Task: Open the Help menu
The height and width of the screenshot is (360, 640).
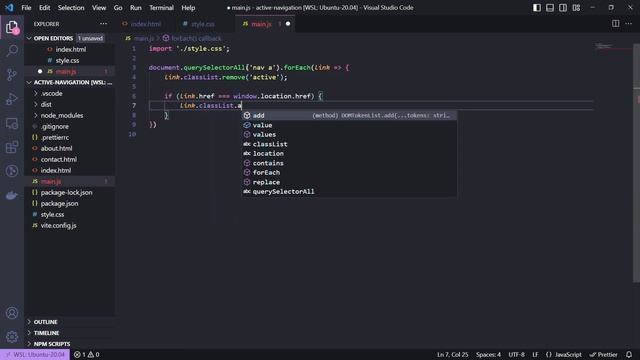Action: click(188, 8)
